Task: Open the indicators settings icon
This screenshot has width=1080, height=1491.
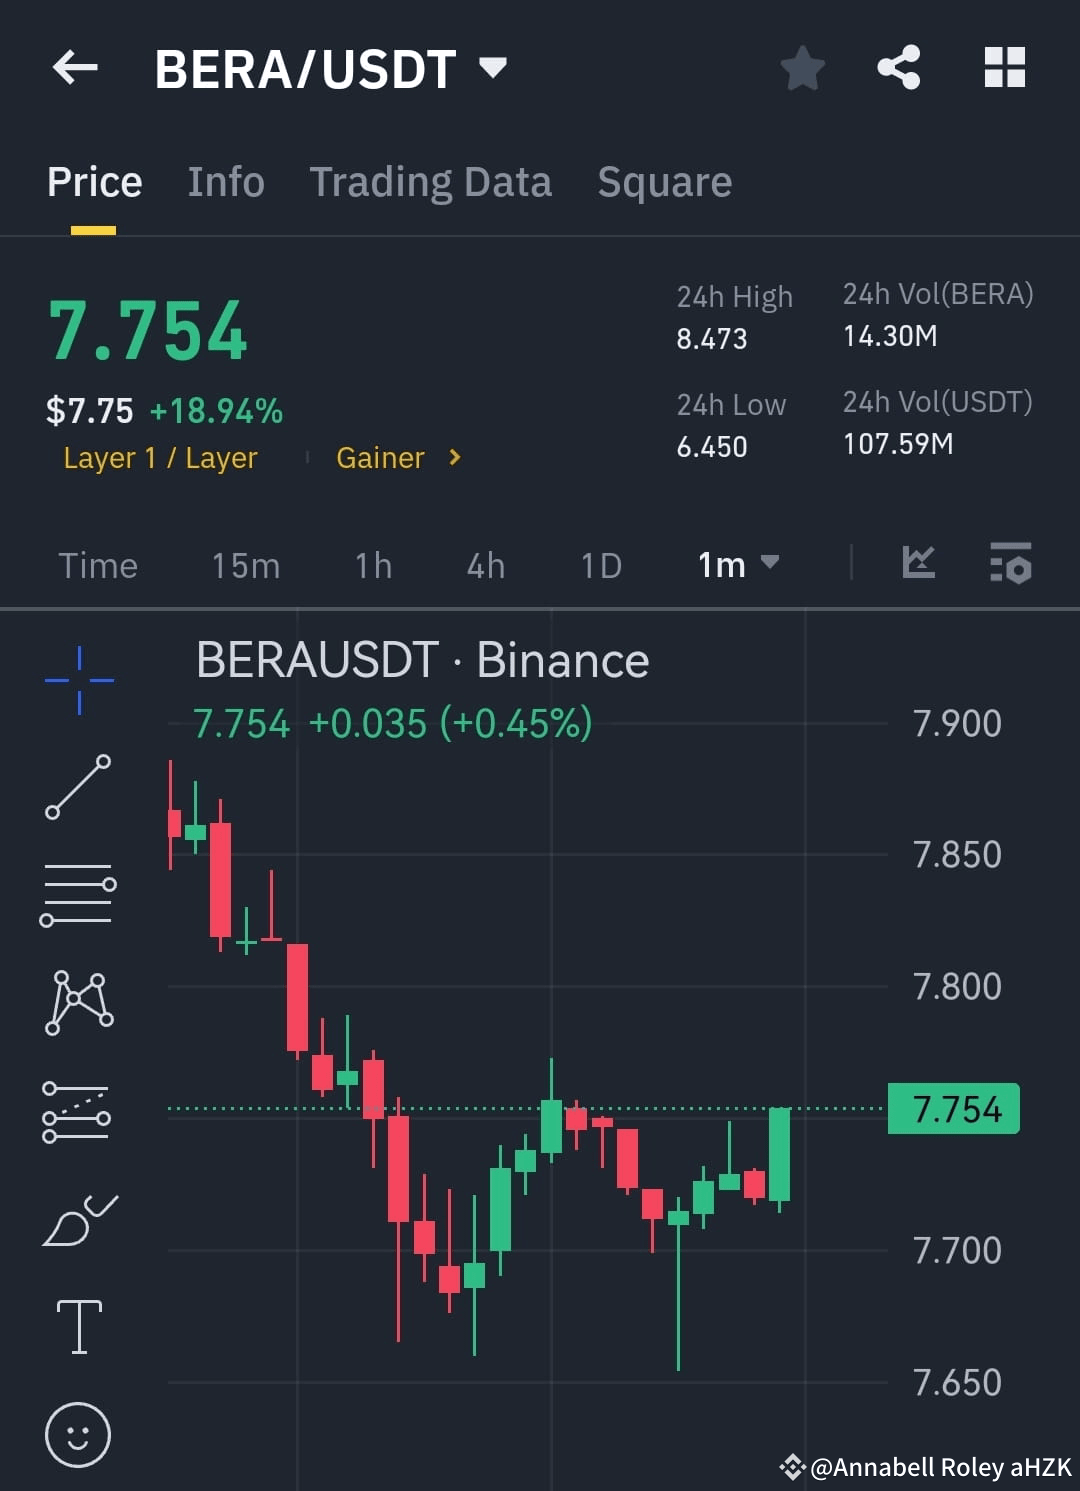Action: tap(1010, 566)
